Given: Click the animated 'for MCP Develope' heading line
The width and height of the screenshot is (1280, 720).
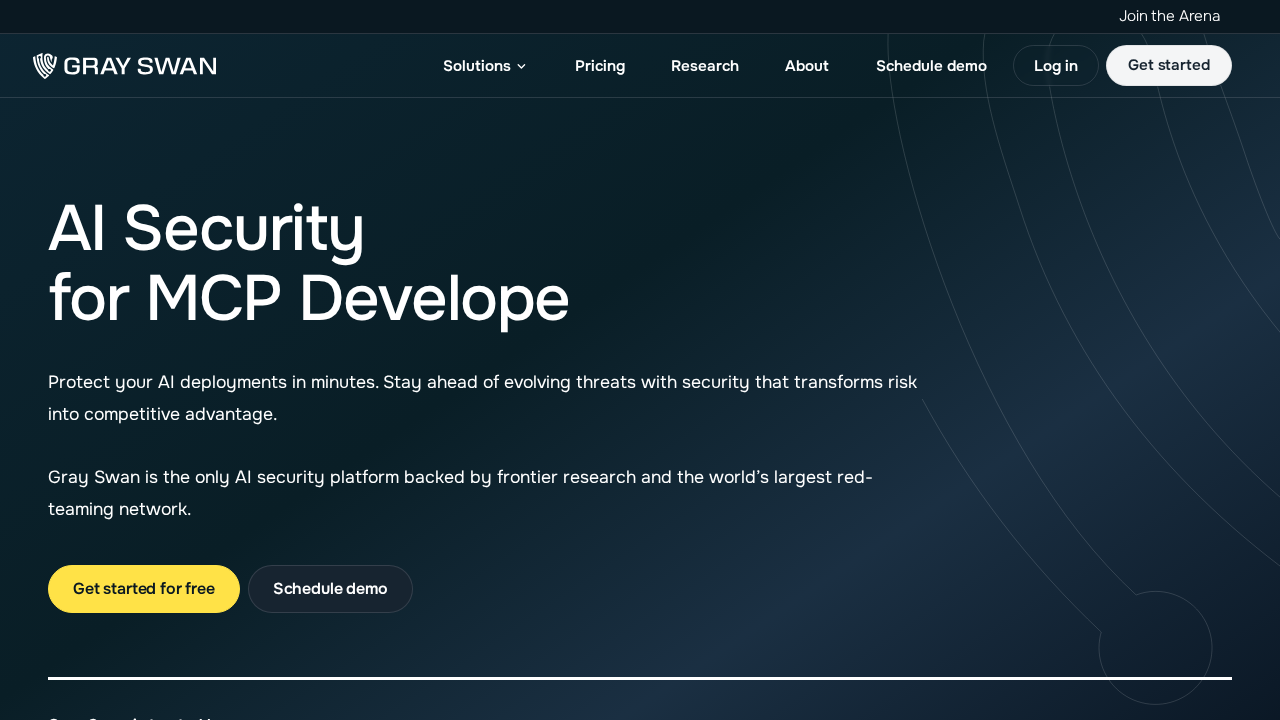Looking at the screenshot, I should (308, 299).
